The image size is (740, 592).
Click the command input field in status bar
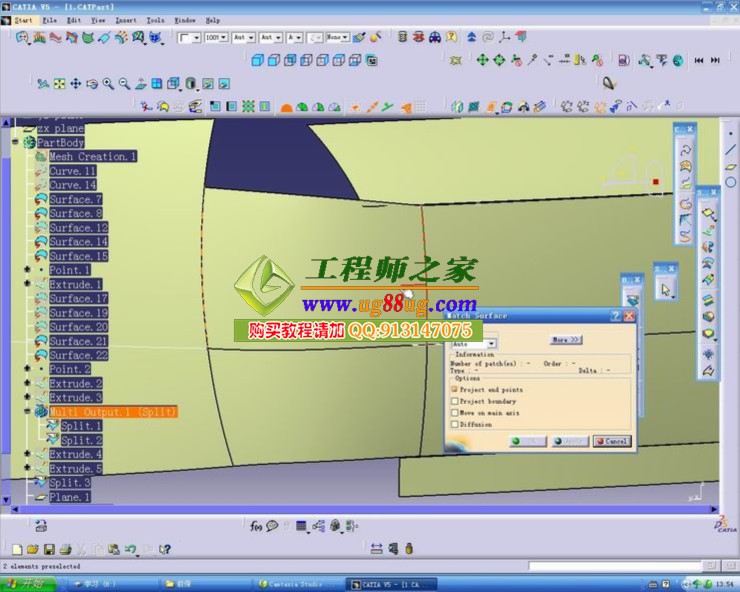(614, 566)
